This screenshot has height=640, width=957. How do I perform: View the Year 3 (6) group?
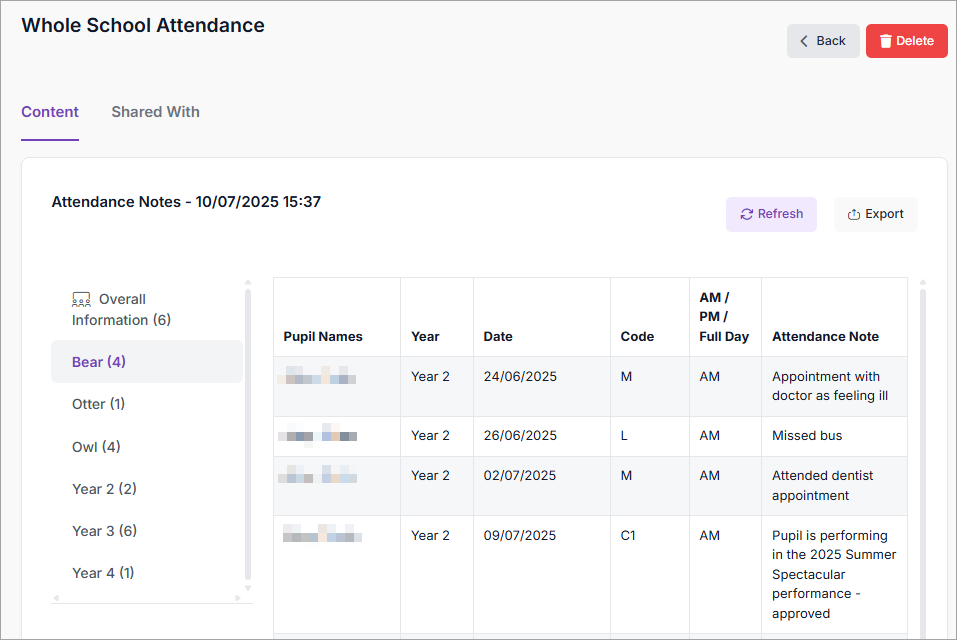click(104, 531)
